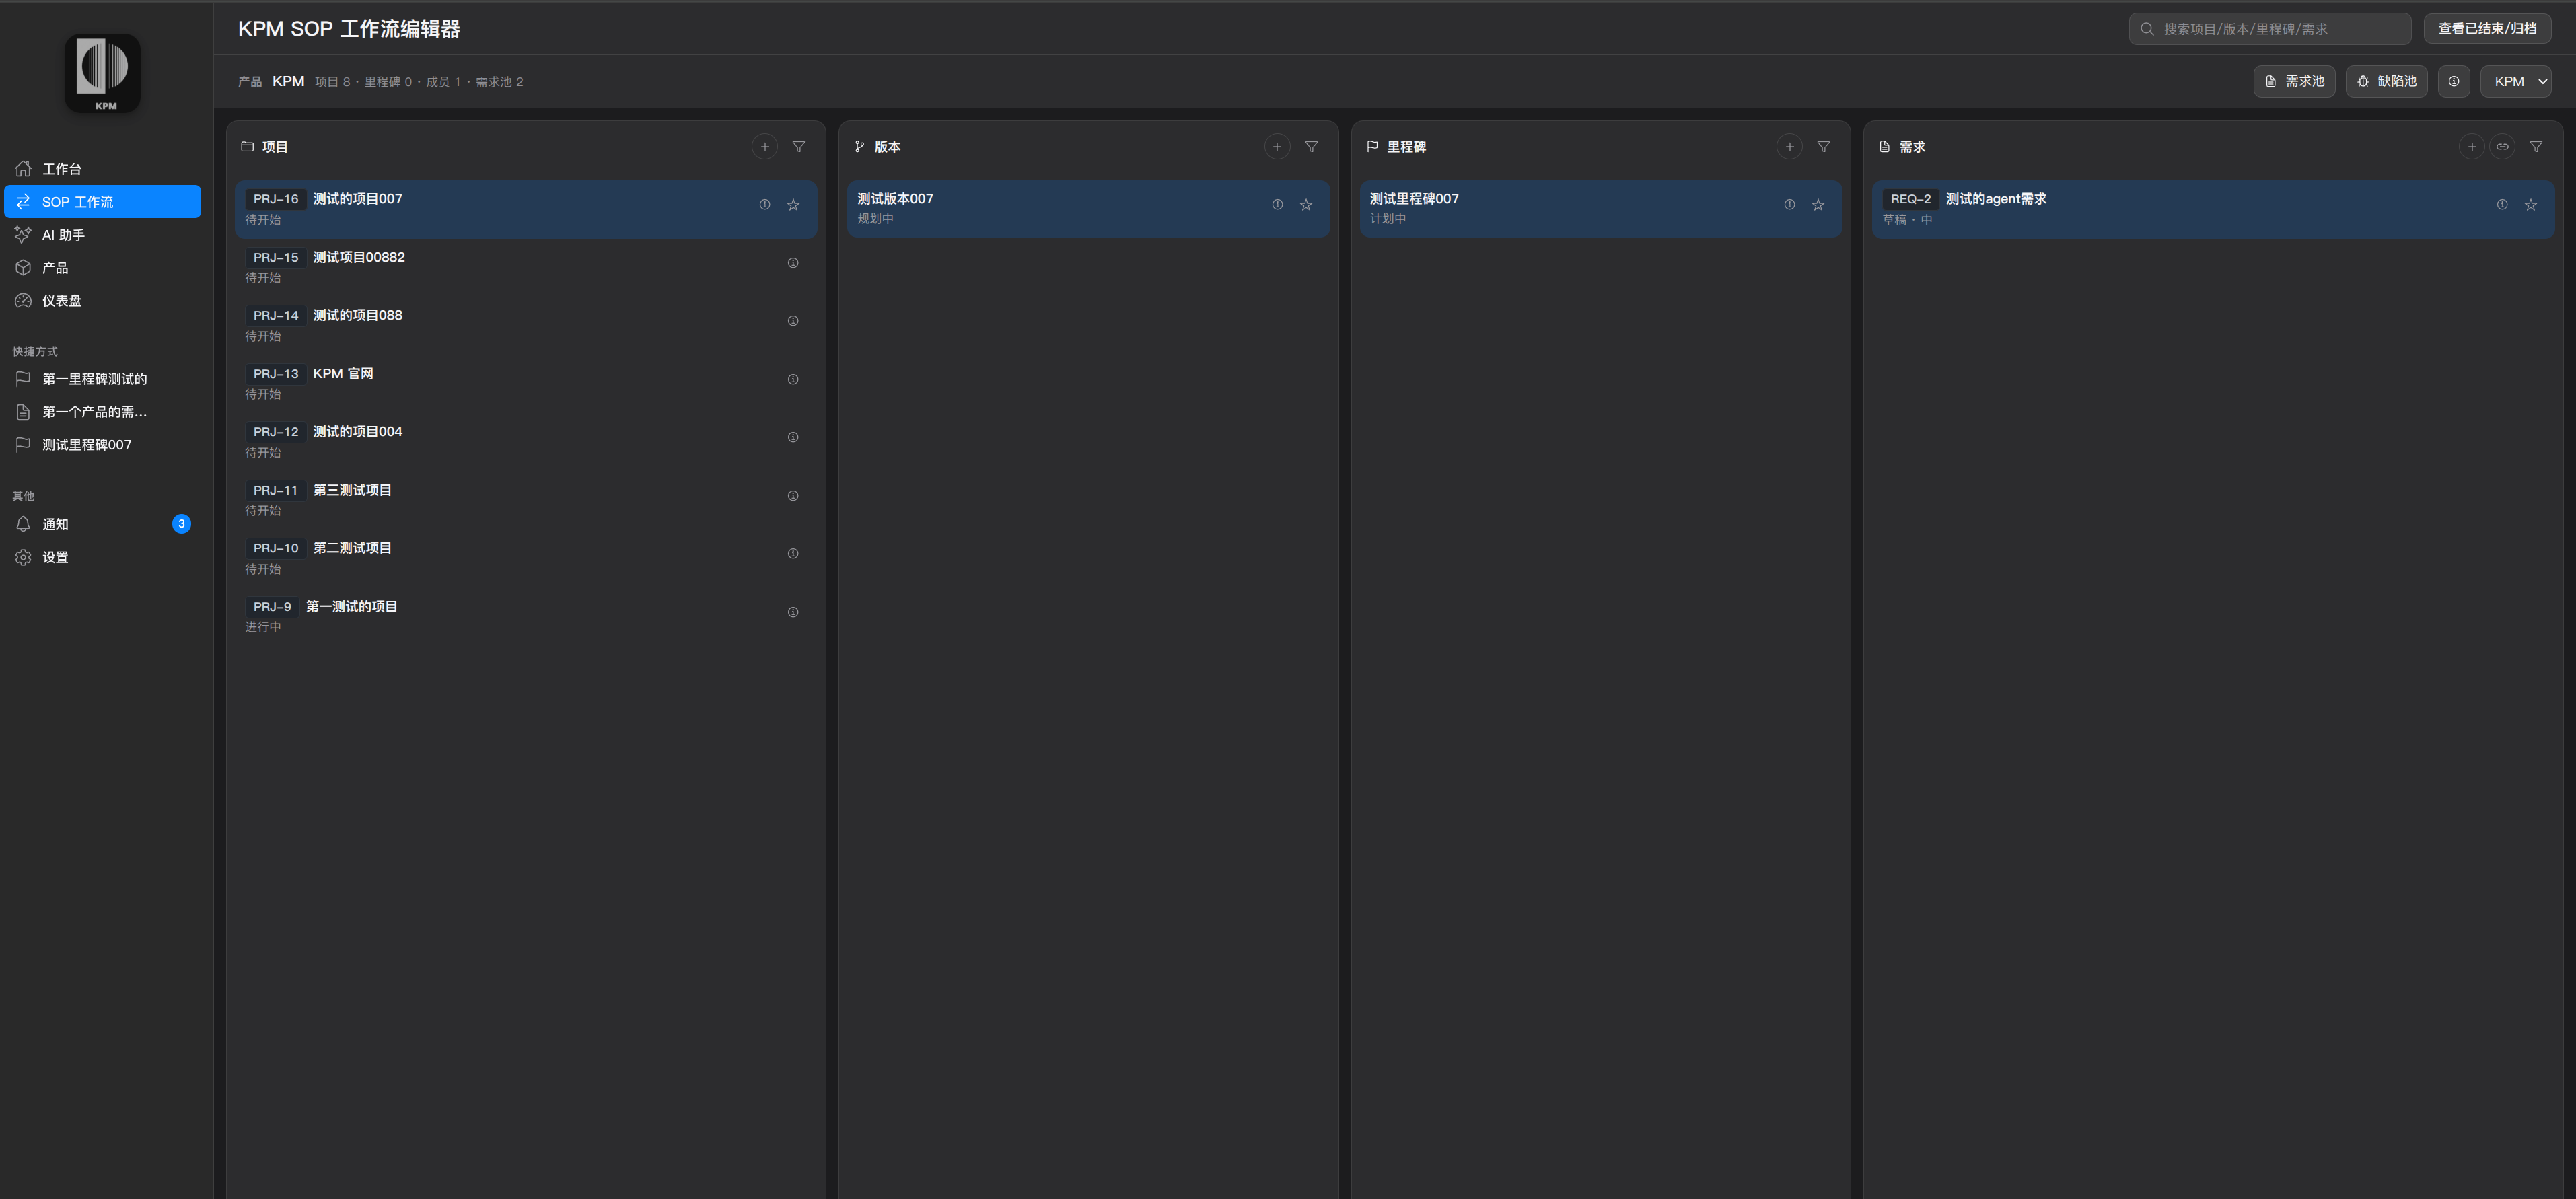
Task: Open info icon for 测试版本007
Action: click(1276, 205)
